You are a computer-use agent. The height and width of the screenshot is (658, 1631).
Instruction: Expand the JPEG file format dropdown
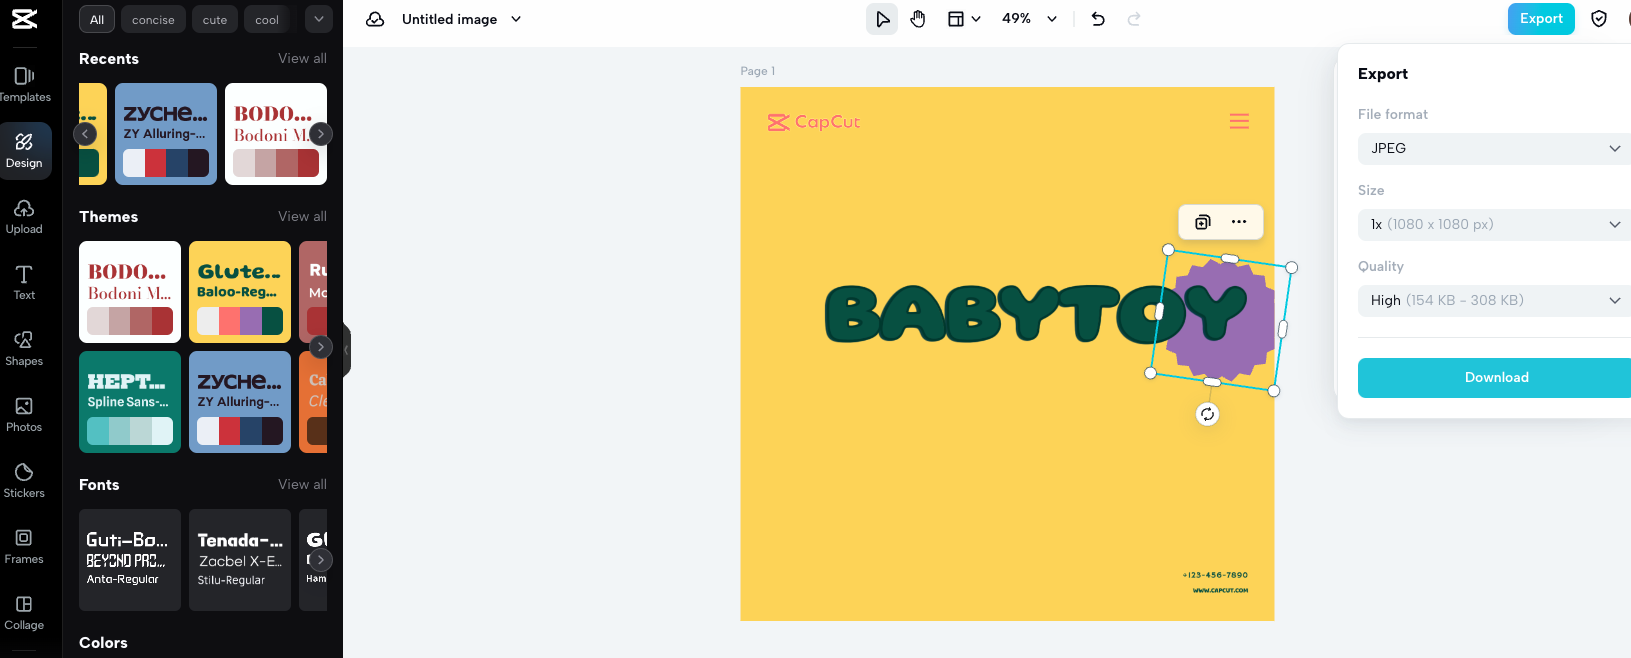click(x=1494, y=148)
